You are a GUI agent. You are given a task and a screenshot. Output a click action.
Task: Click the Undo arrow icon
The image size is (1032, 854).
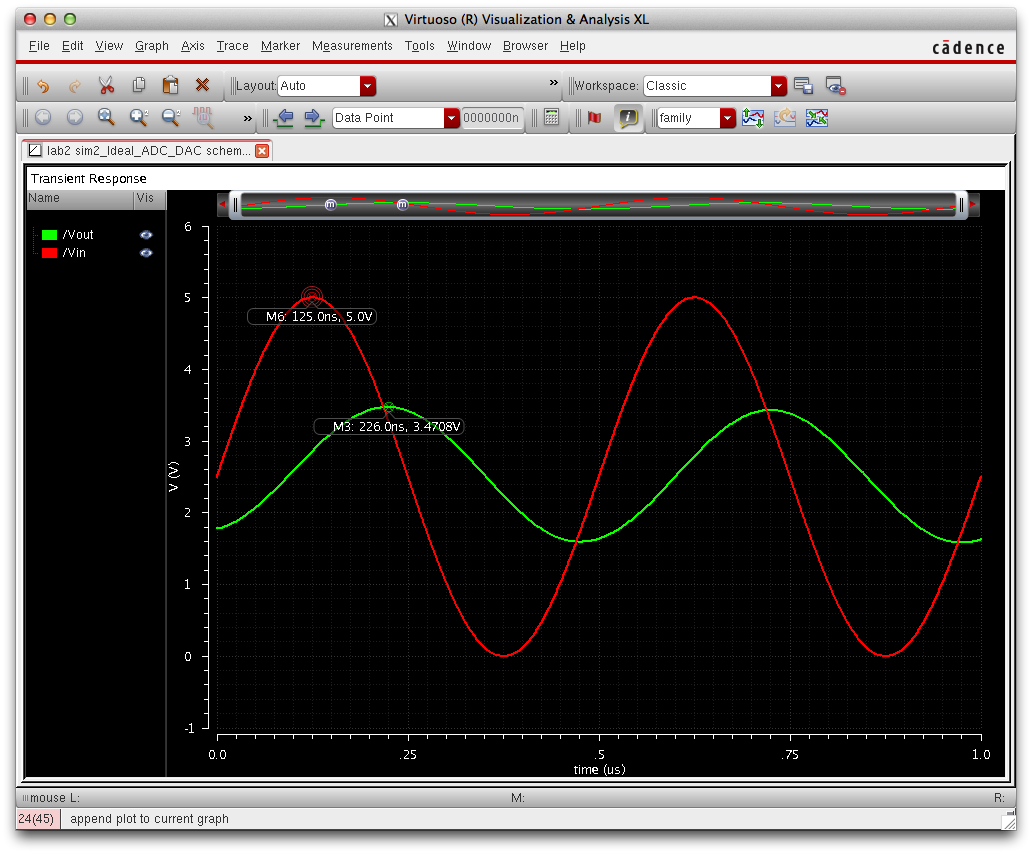tap(42, 86)
